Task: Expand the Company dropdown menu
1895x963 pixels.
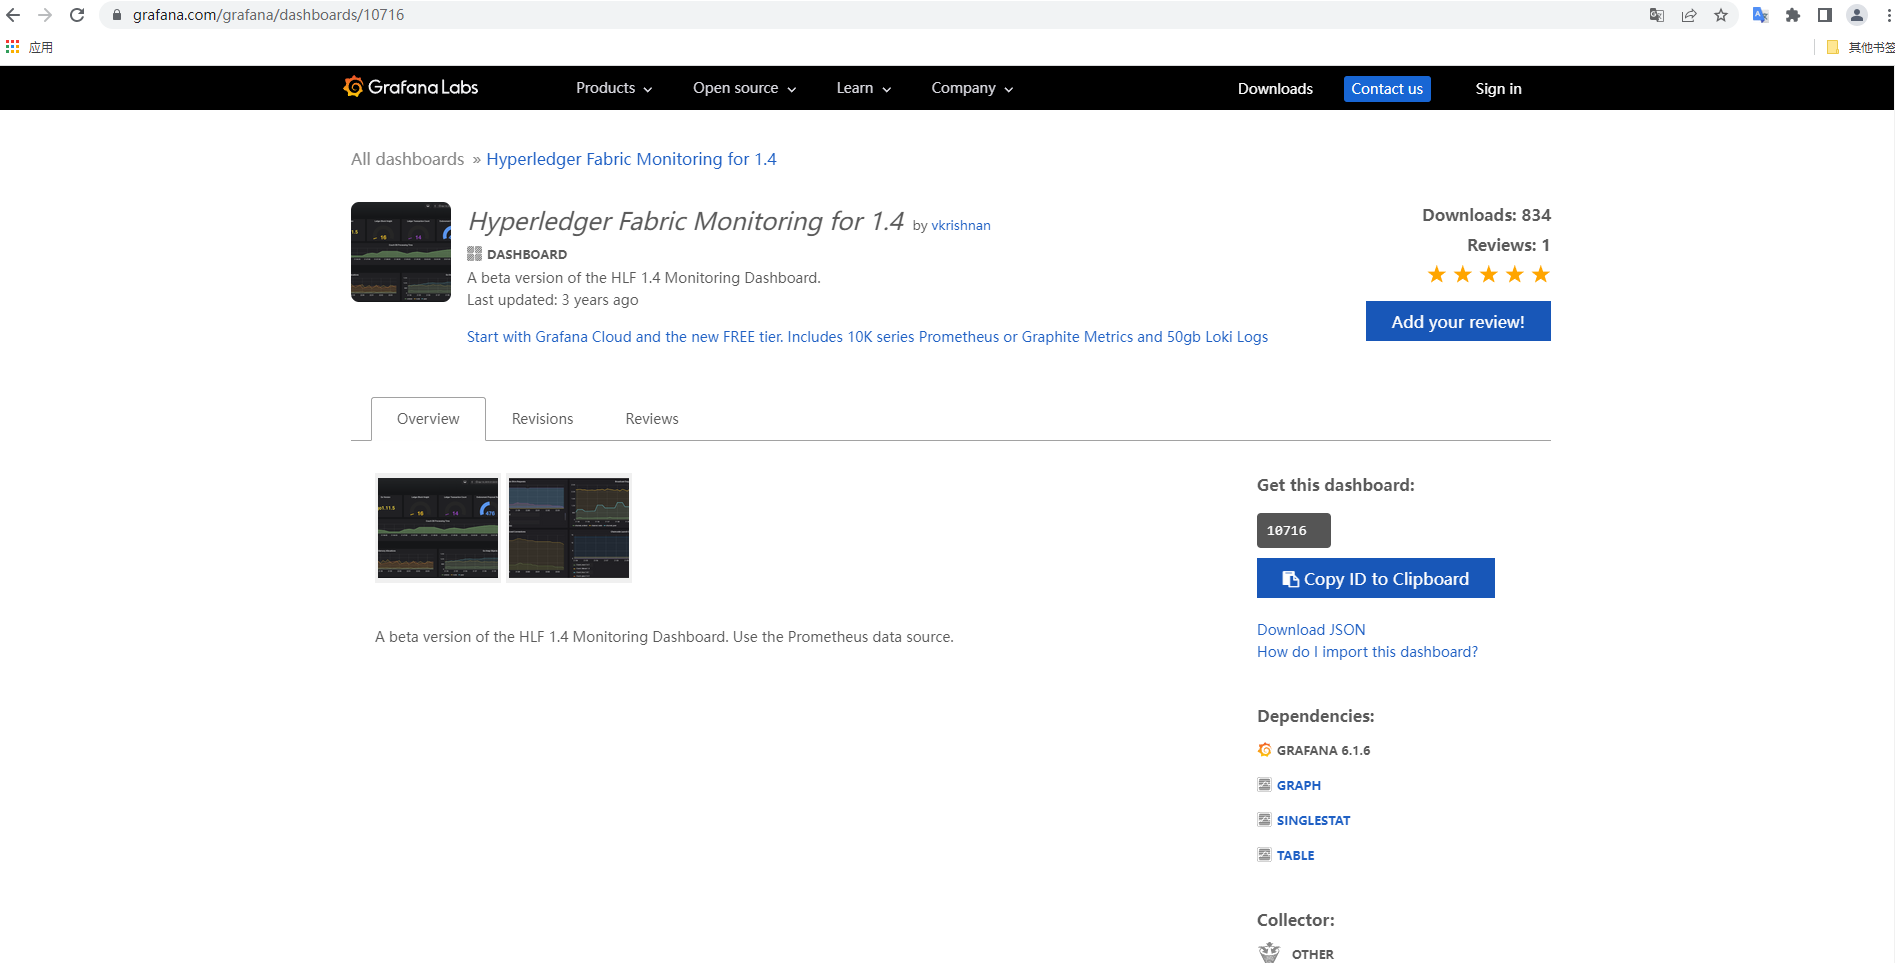Action: tap(972, 88)
